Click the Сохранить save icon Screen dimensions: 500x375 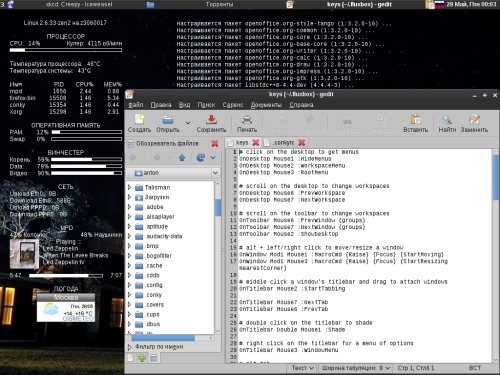coord(211,120)
